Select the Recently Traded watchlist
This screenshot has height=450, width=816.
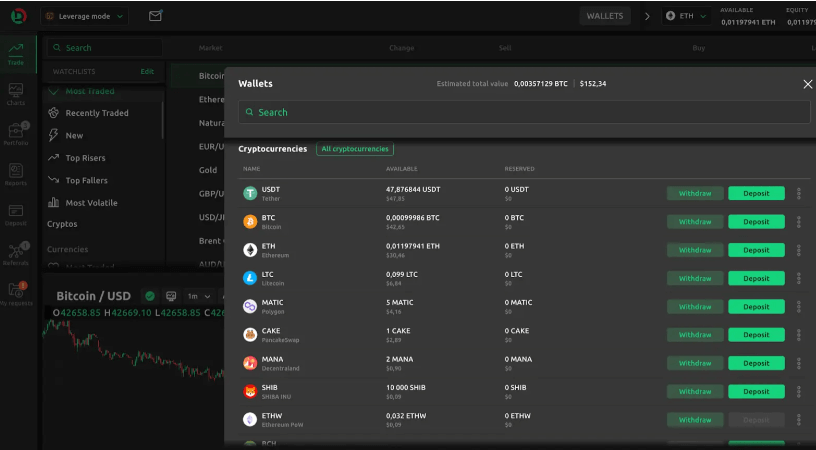(x=97, y=113)
